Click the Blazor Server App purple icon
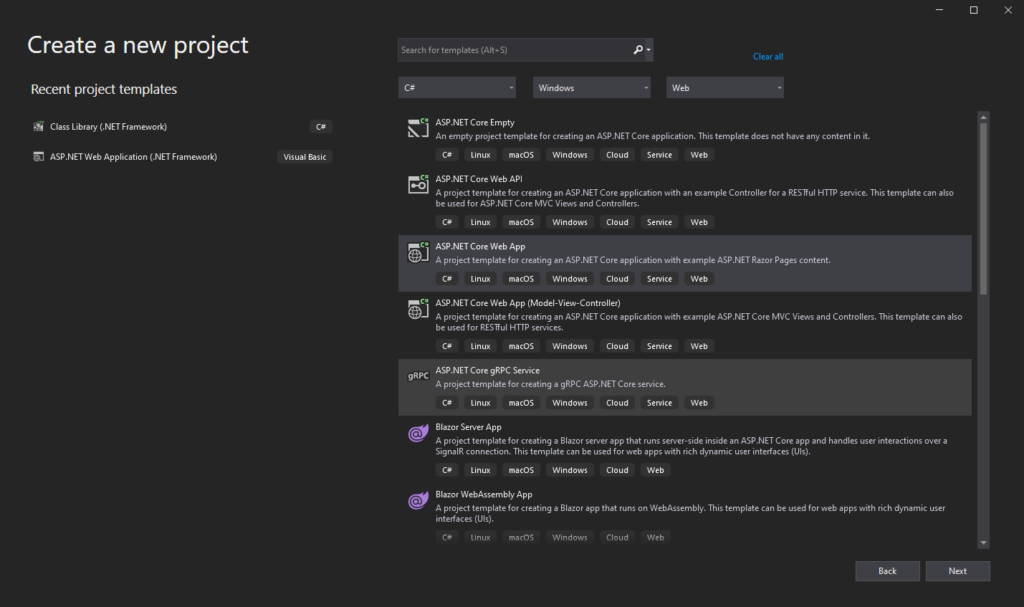1024x607 pixels. click(418, 433)
